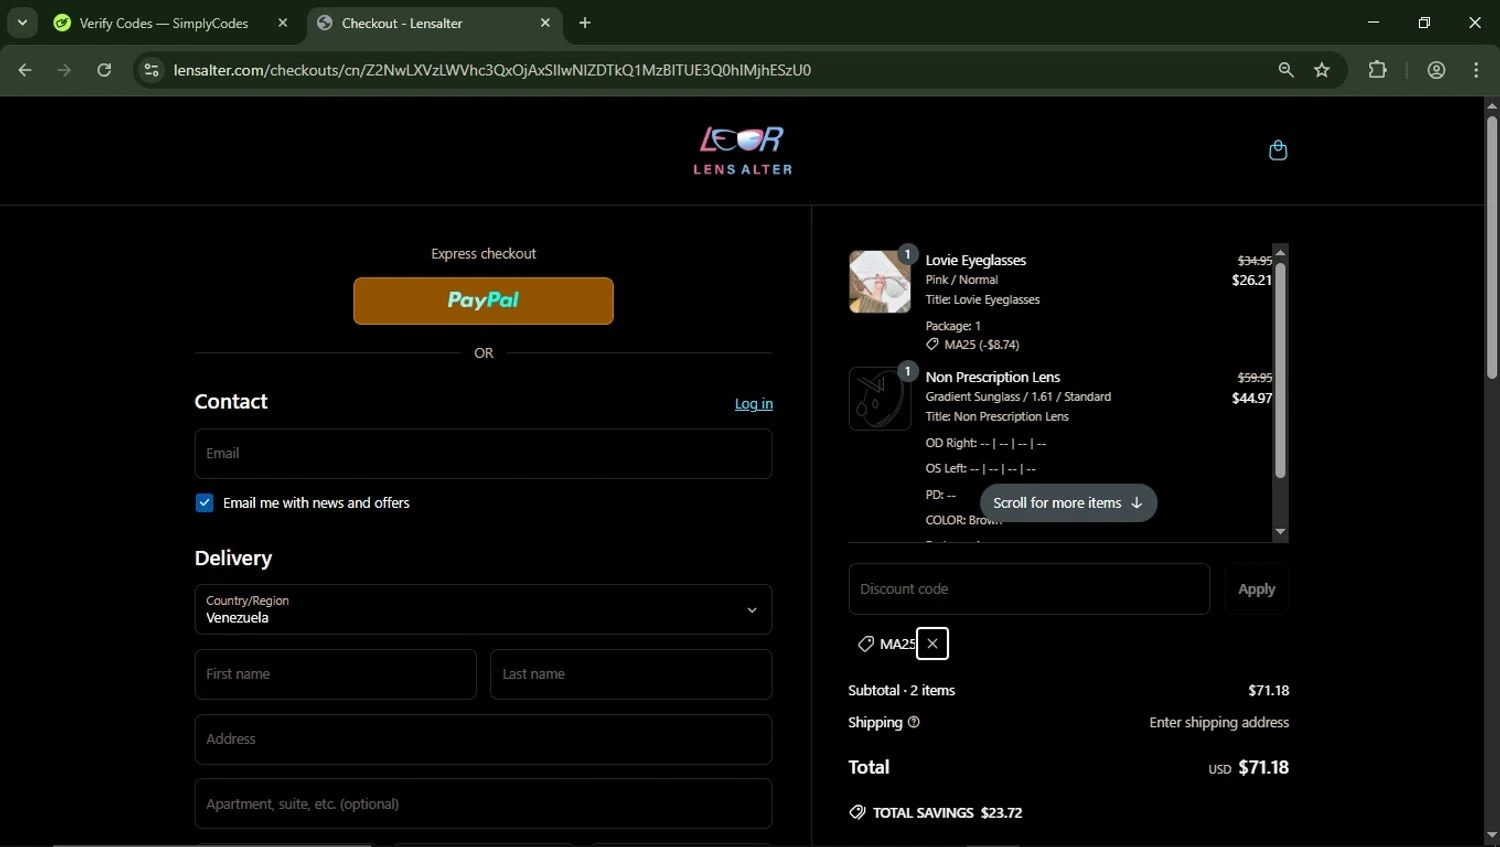Click the order items list scrollbar
Image resolution: width=1500 pixels, height=847 pixels.
(1280, 370)
